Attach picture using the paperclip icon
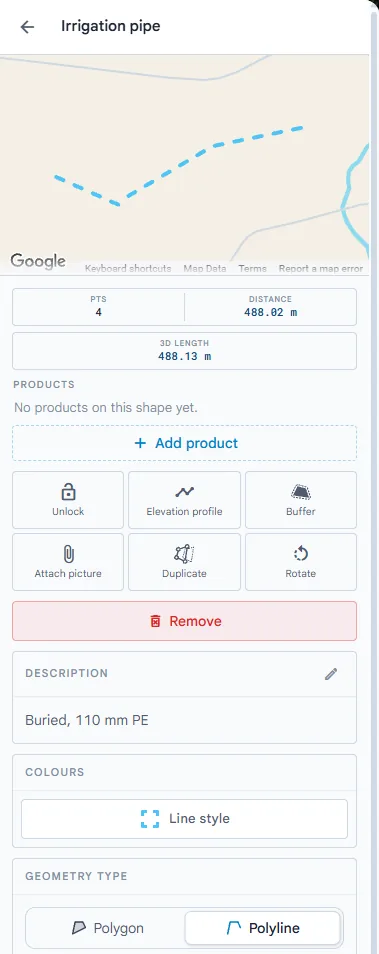Viewport: 379px width, 954px height. (68, 562)
